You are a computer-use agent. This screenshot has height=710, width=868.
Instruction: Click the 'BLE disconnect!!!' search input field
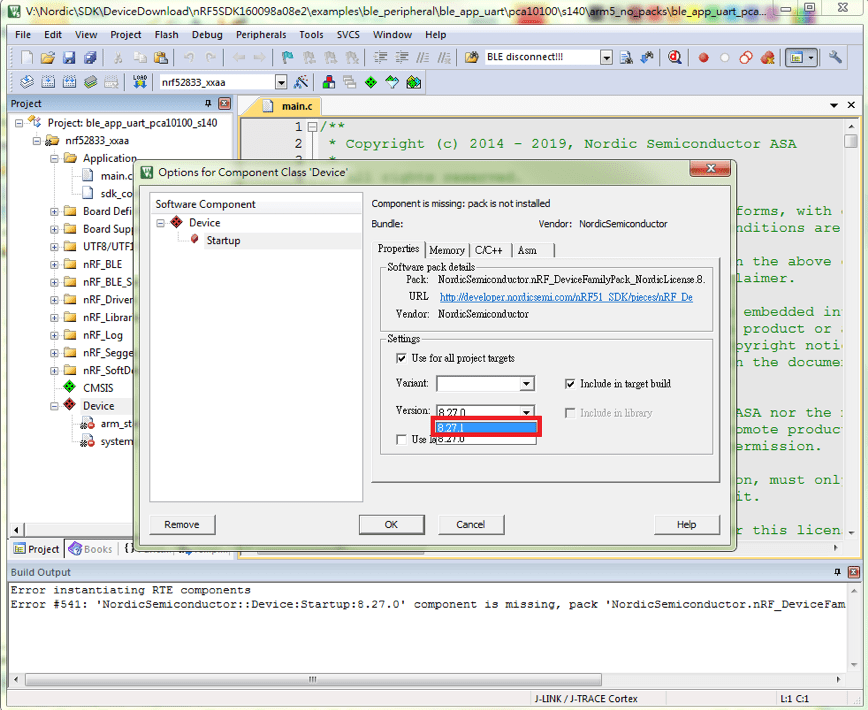541,57
